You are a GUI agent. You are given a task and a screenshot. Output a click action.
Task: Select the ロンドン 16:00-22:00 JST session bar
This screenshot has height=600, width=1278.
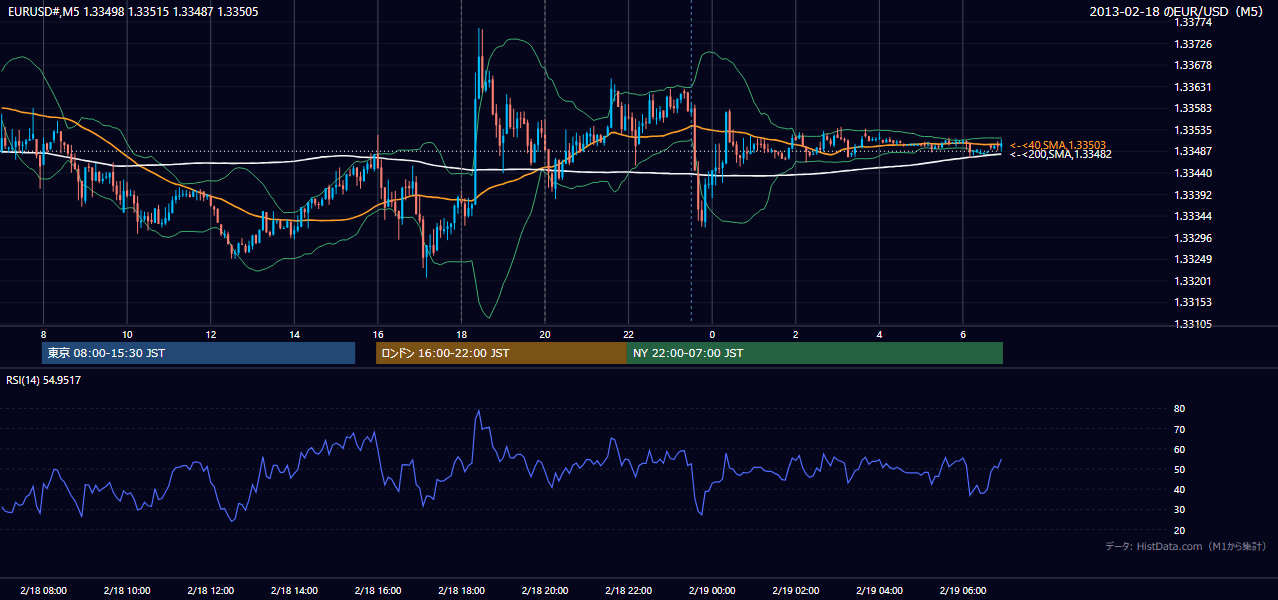point(501,353)
